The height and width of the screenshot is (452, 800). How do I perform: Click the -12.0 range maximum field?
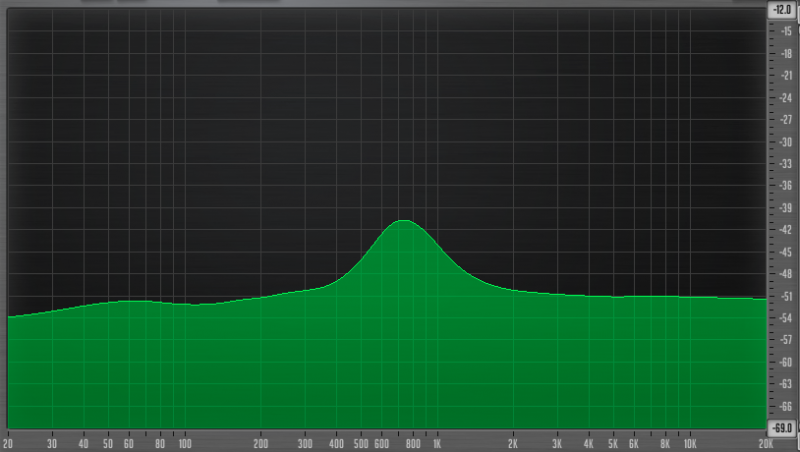(x=782, y=9)
